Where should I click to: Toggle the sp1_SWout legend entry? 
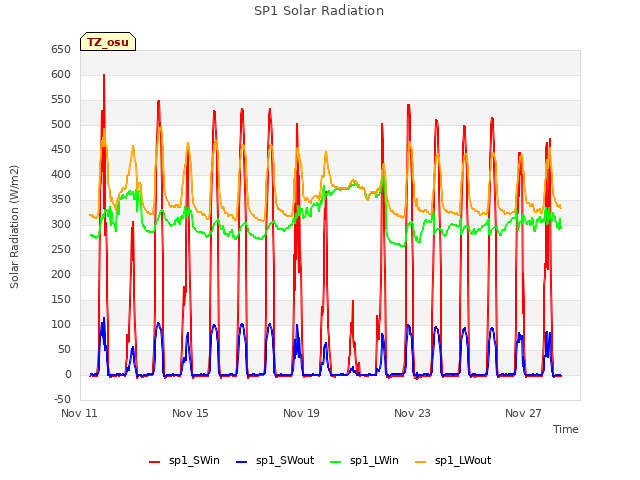(x=276, y=461)
